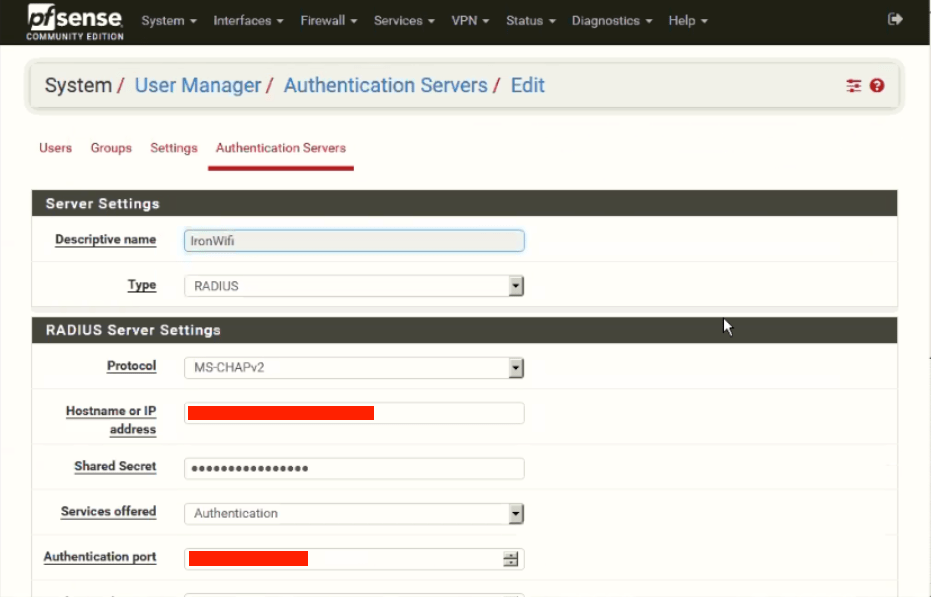The image size is (931, 597).
Task: Click the Authentication Servers breadcrumb link
Action: pos(385,86)
